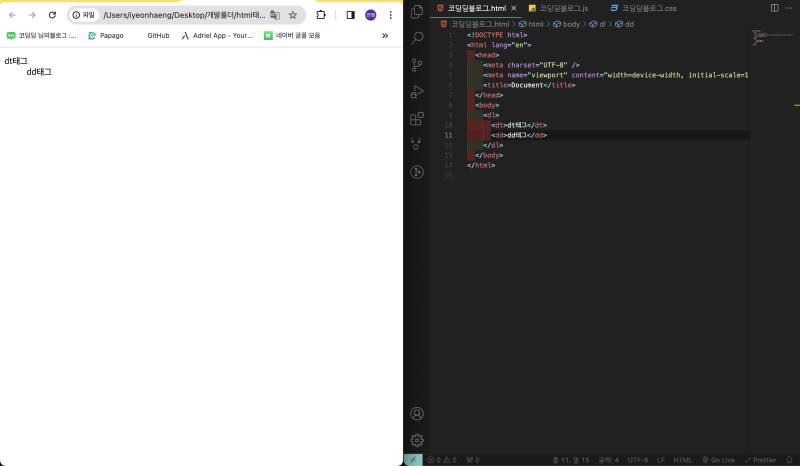Click the Chrome address bar URL
Viewport: 800px width, 466px height.
(x=184, y=15)
